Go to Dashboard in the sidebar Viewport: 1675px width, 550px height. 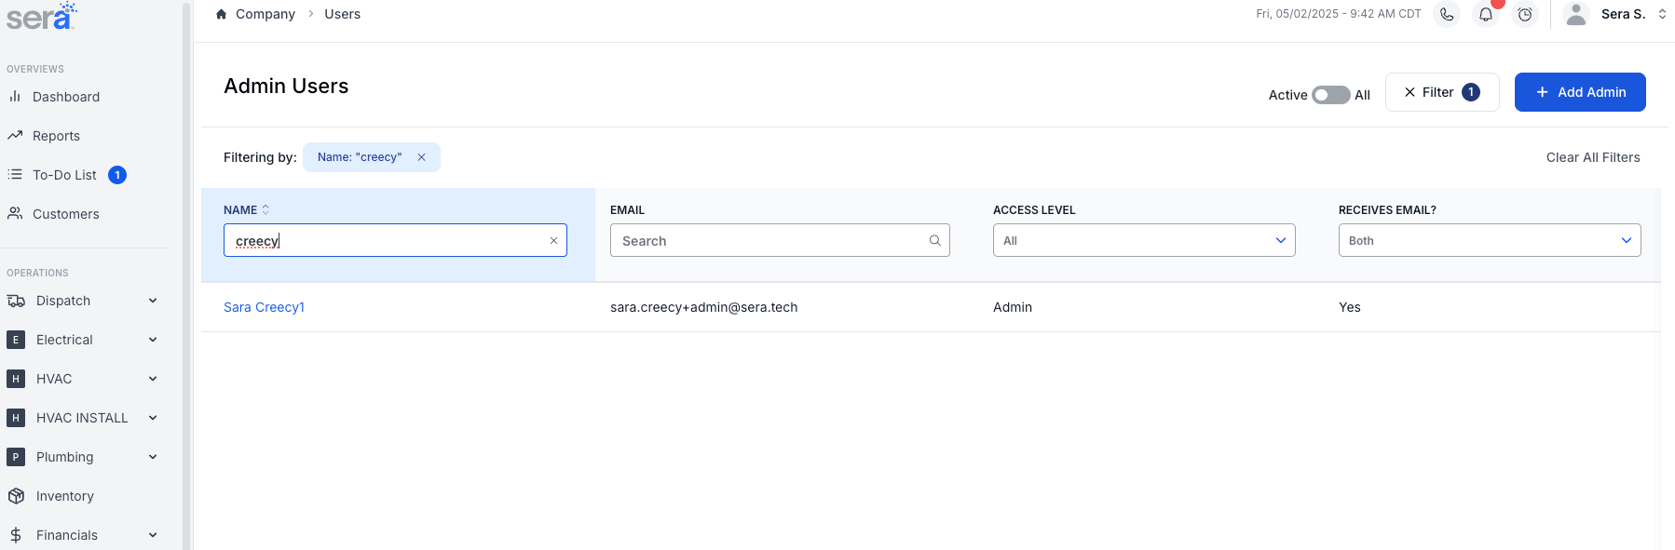point(66,97)
